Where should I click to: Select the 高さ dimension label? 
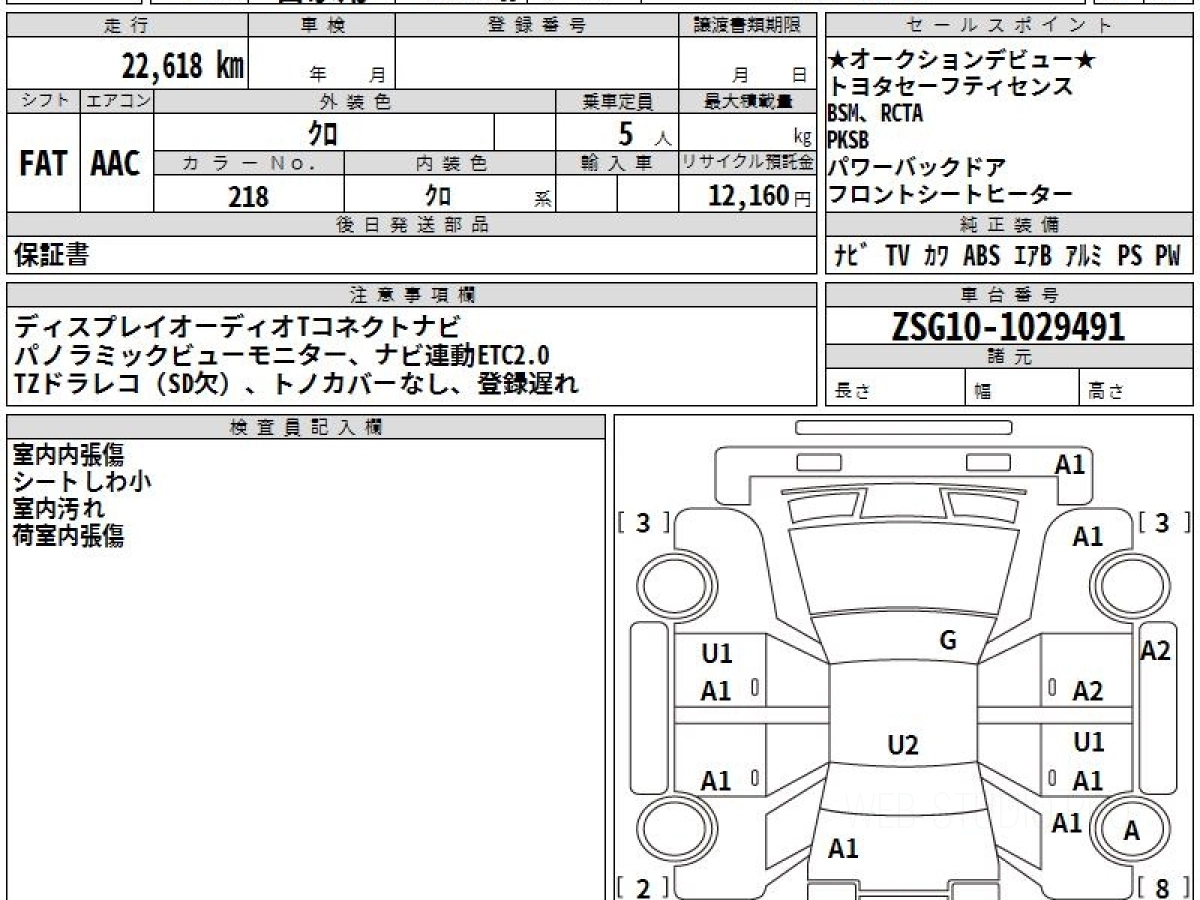1107,392
